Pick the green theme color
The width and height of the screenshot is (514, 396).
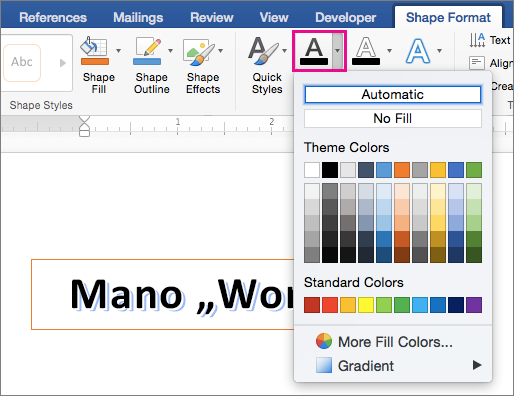tap(474, 170)
